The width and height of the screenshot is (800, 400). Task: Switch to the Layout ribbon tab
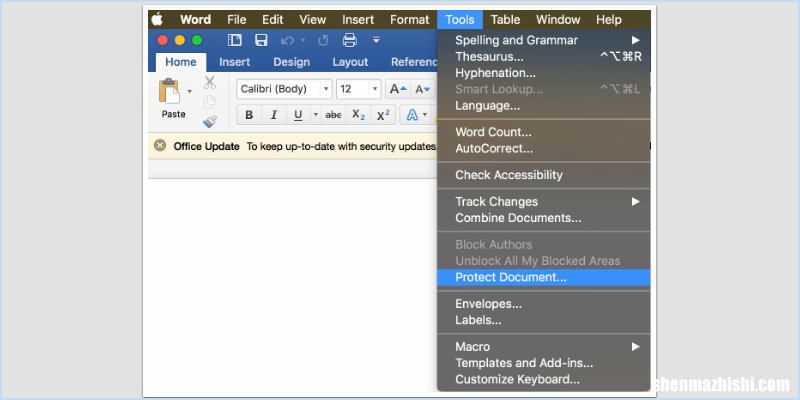[x=350, y=62]
